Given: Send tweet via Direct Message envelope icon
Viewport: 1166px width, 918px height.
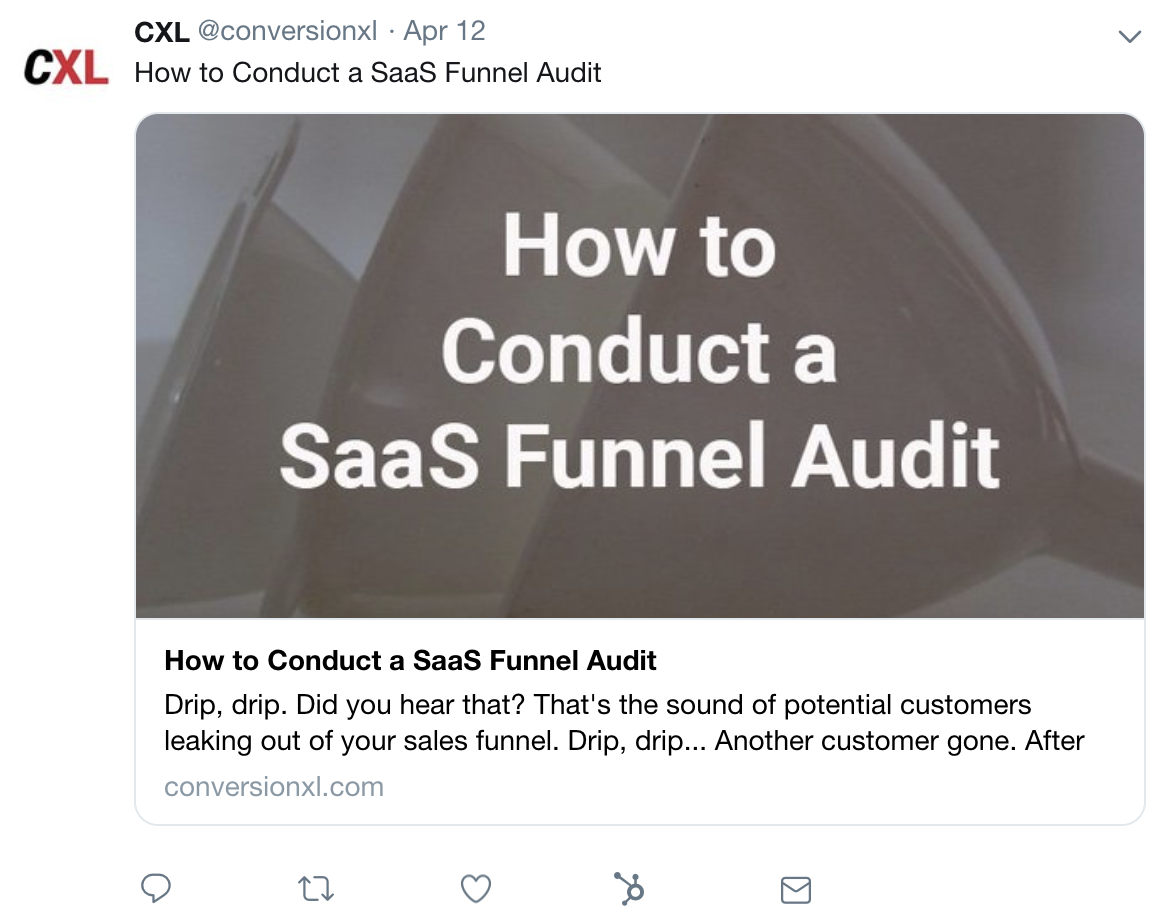Looking at the screenshot, I should coord(796,889).
